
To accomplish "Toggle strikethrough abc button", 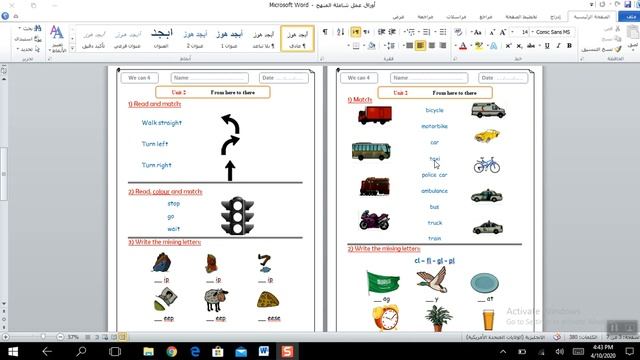I will point(531,46).
